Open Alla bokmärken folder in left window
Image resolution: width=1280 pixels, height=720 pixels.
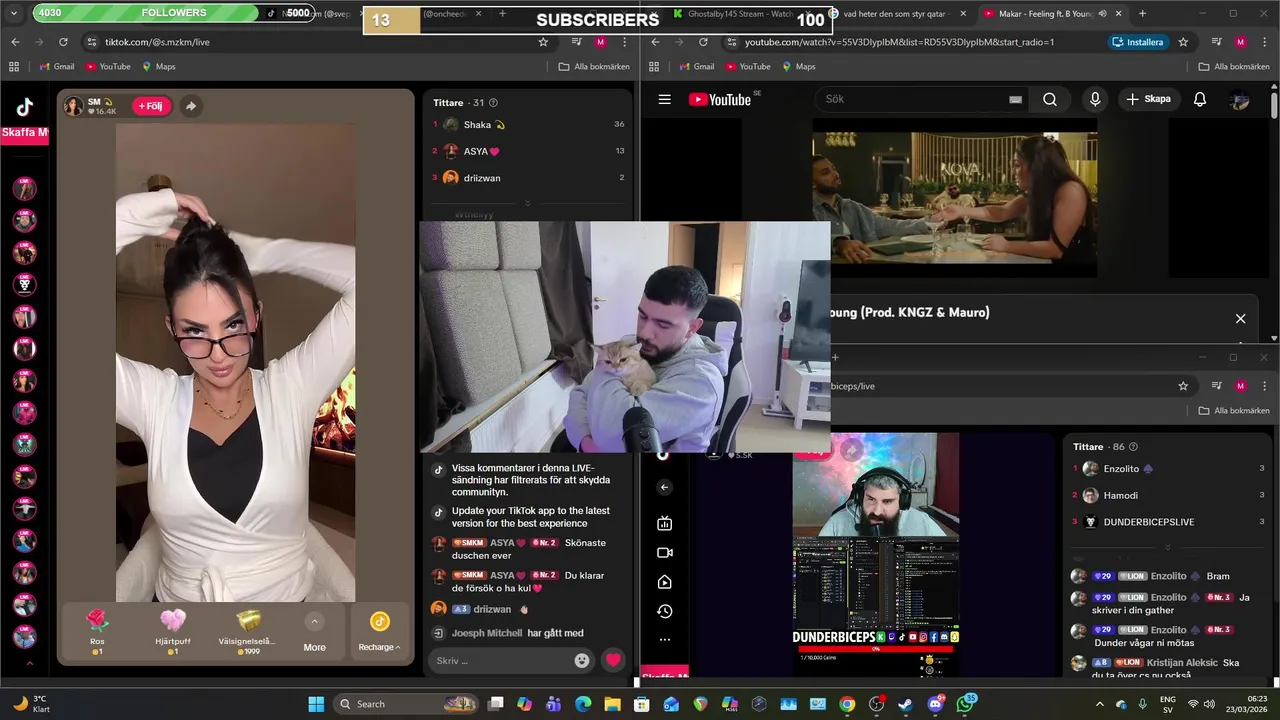[594, 67]
